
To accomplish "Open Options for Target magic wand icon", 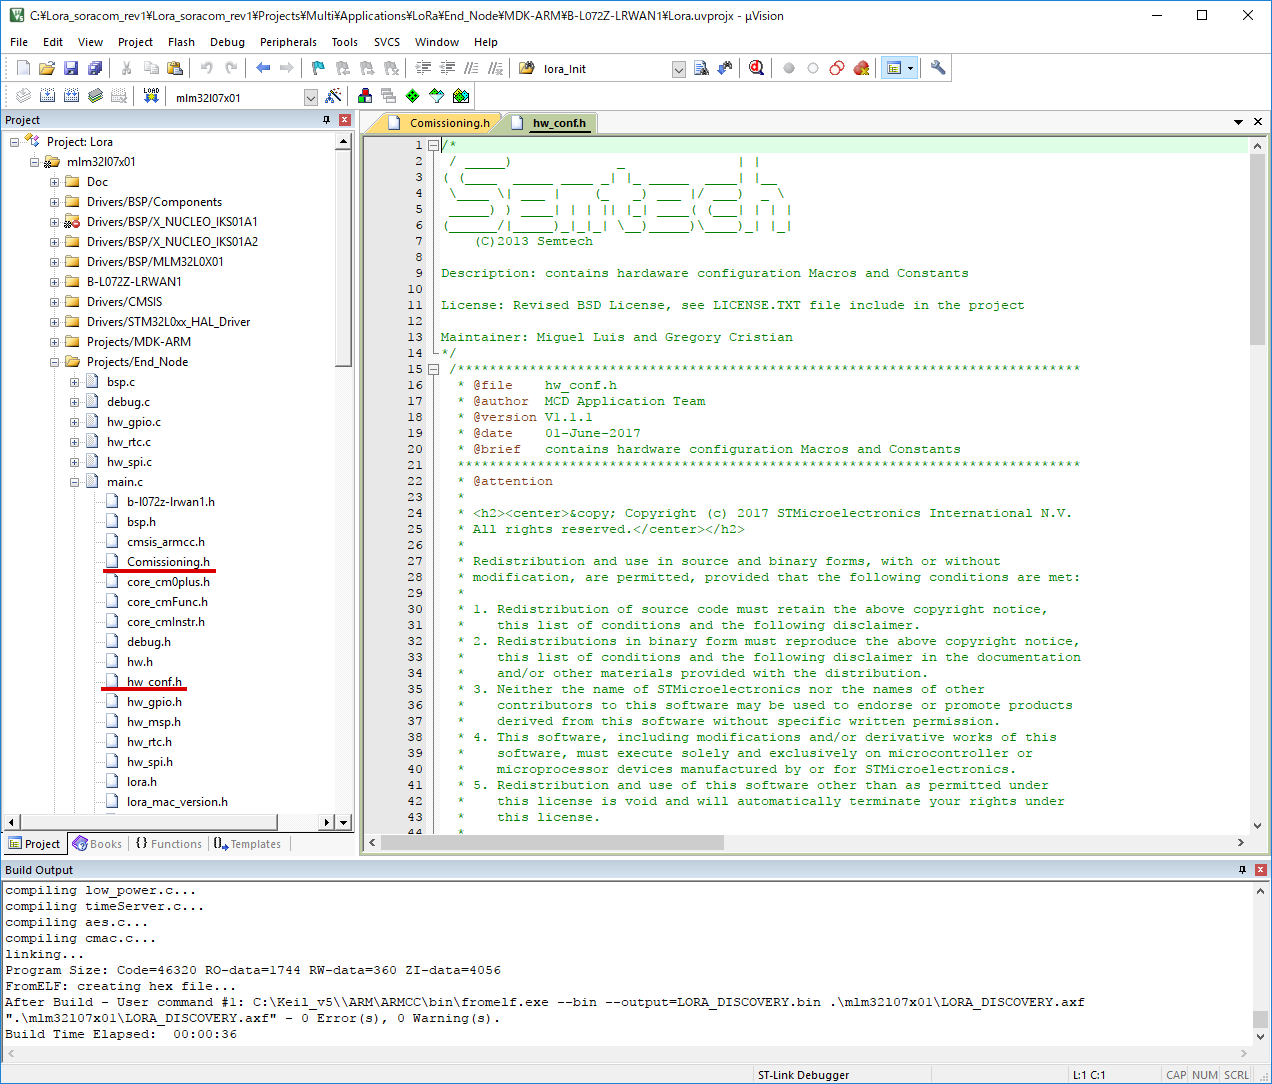I will pos(334,96).
